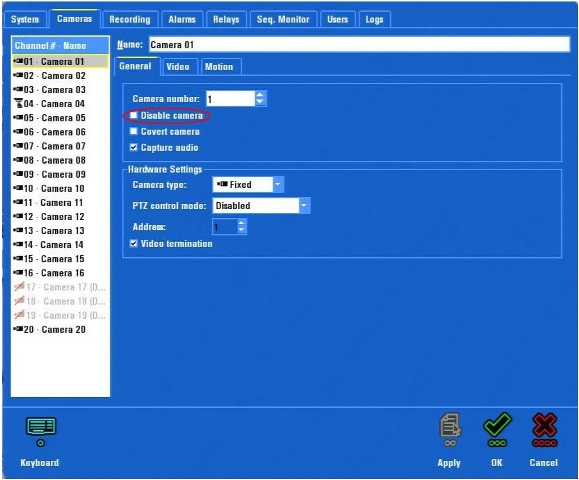Viewport: 579px width, 480px height.
Task: Increase the Address value with up arrow
Action: (x=241, y=223)
